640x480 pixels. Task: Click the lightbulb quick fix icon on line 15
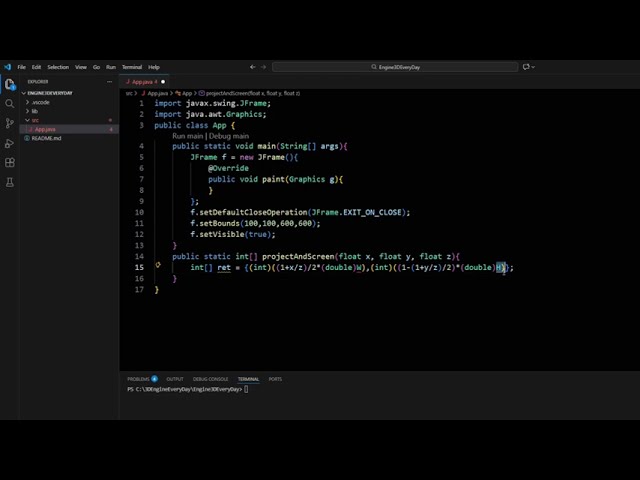tap(158, 265)
